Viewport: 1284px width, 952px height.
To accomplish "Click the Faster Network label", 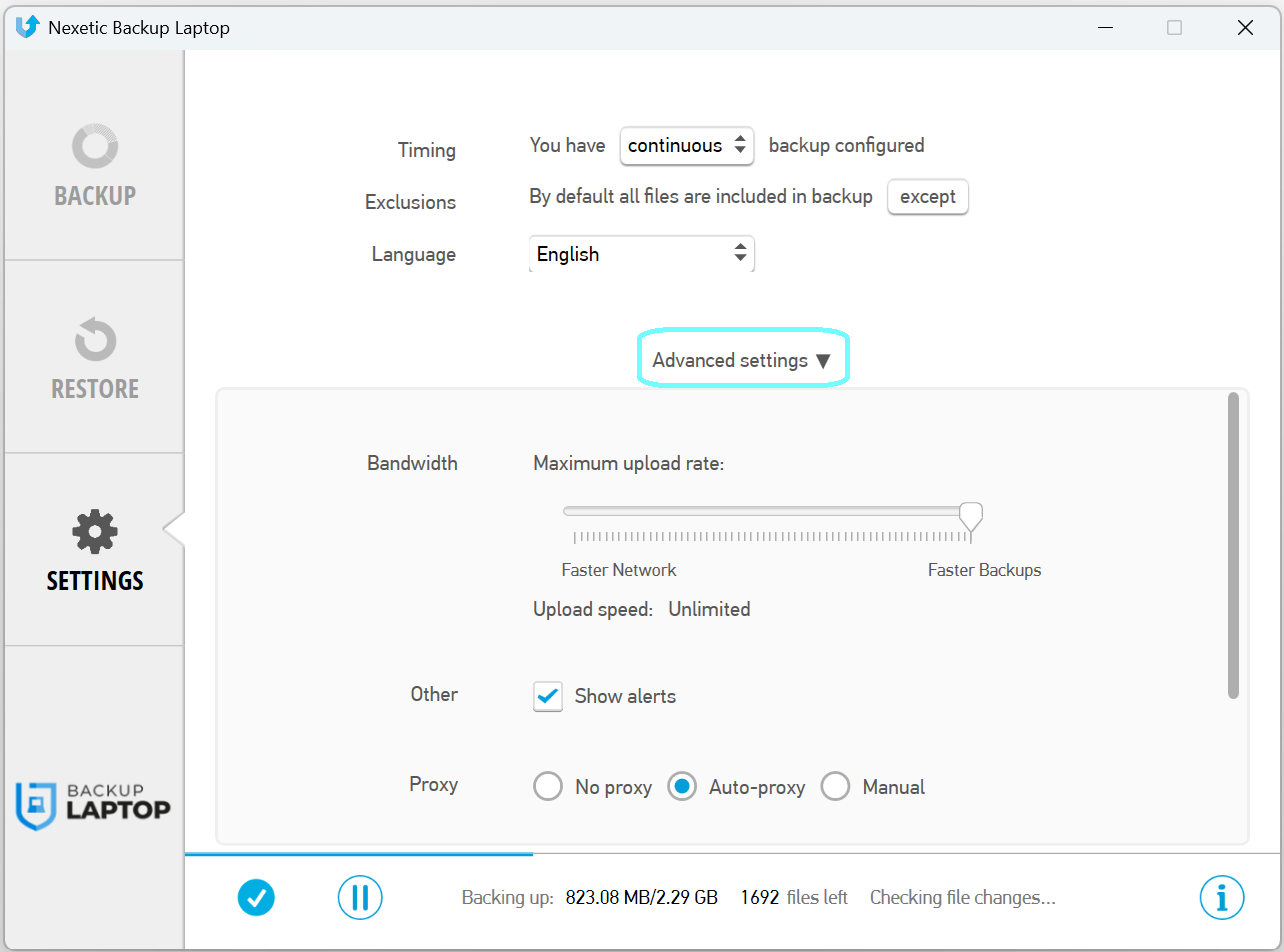I will point(619,570).
